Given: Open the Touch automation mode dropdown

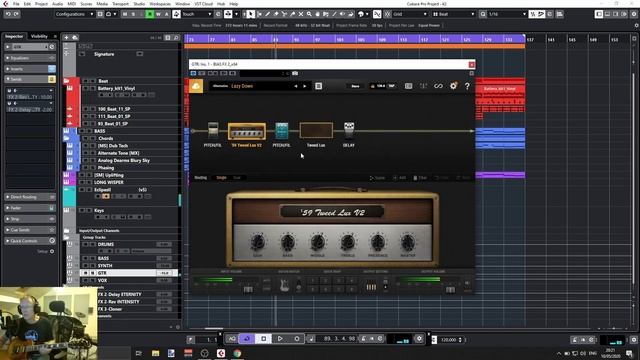Looking at the screenshot, I should pos(196,14).
